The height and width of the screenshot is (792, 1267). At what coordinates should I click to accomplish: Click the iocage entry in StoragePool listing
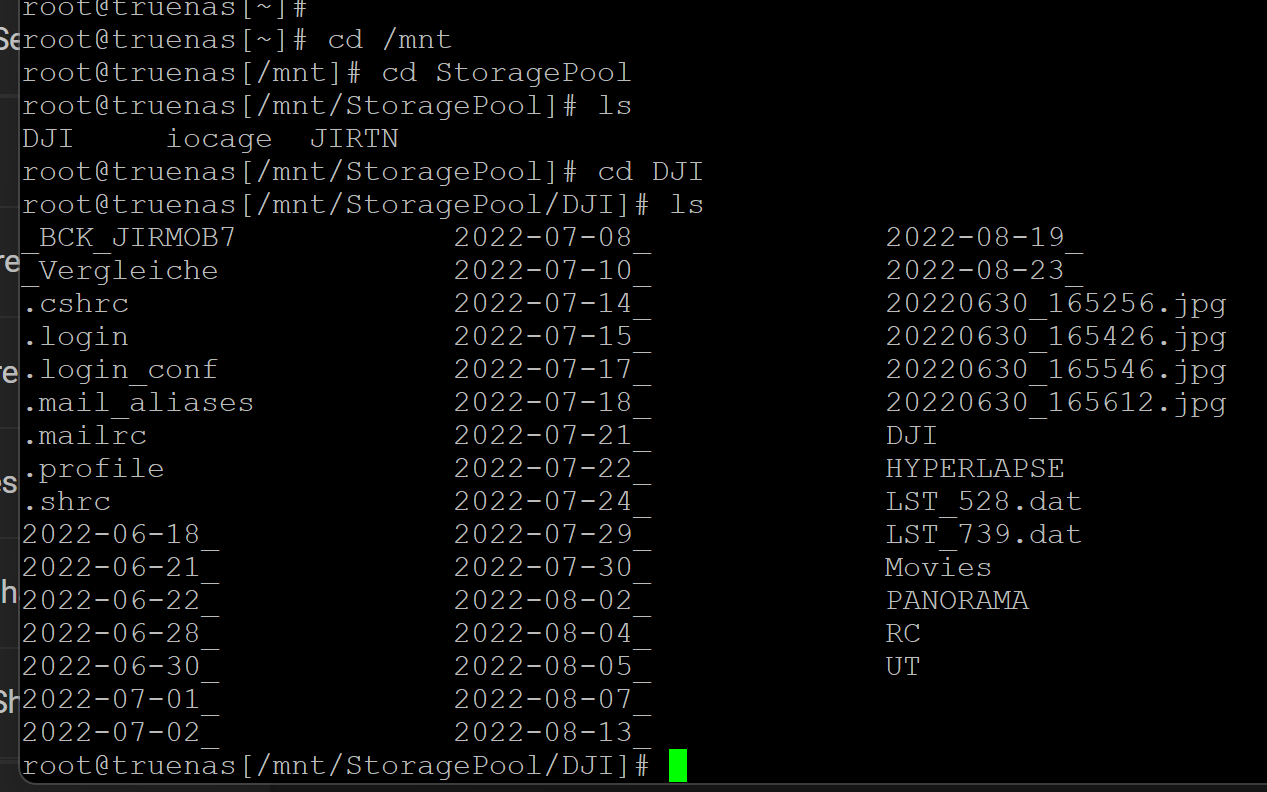pos(219,139)
